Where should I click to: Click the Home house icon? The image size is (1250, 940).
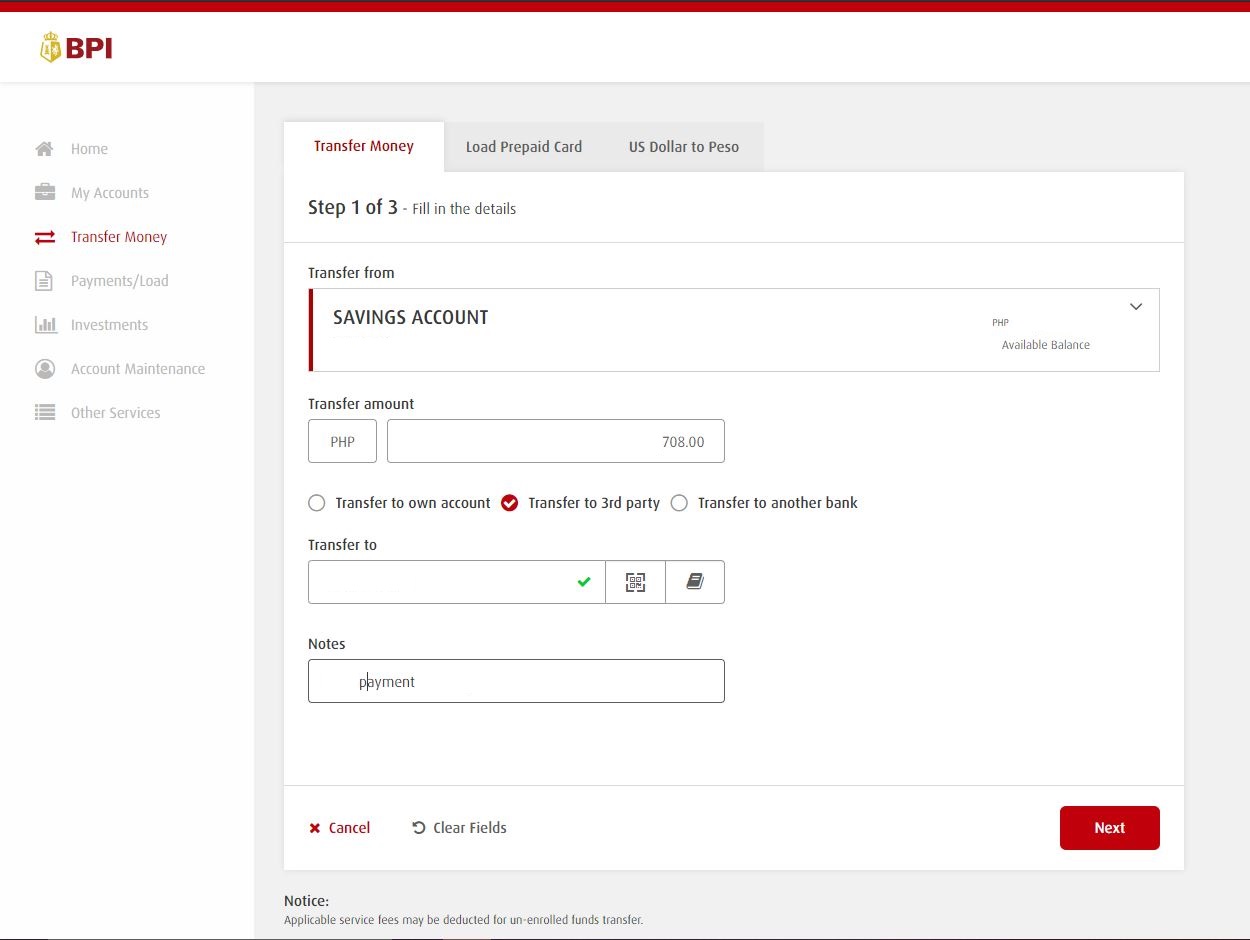click(x=45, y=149)
